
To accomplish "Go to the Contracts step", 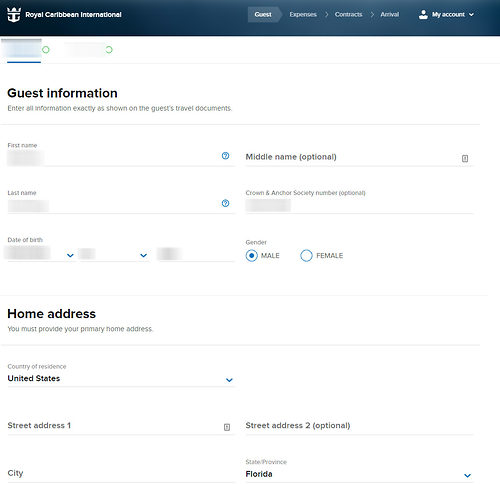I will 348,14.
